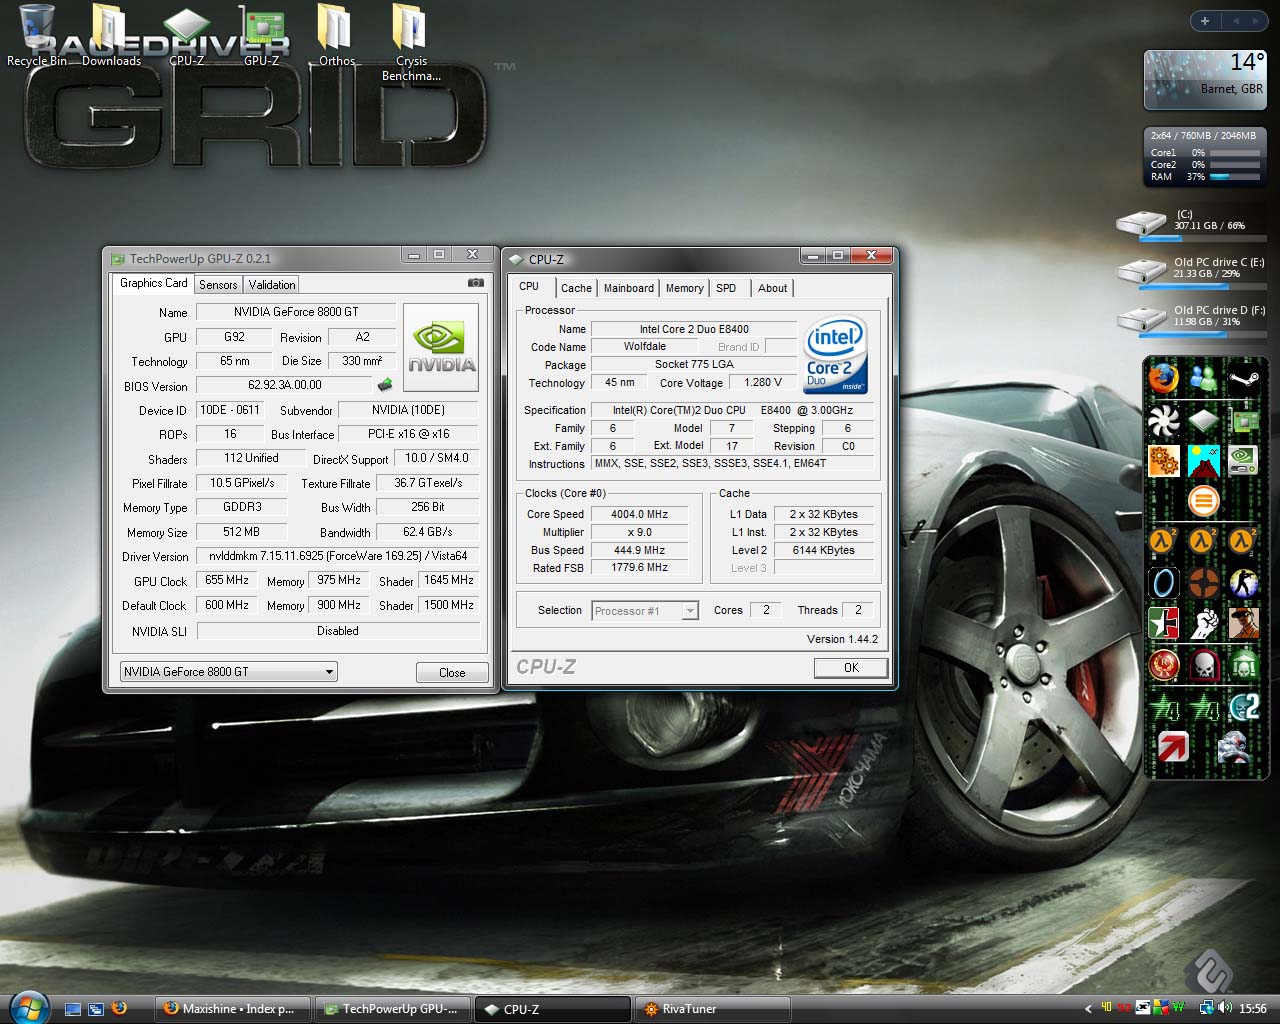
Task: Open the About tab in CPU-Z
Action: [x=772, y=288]
